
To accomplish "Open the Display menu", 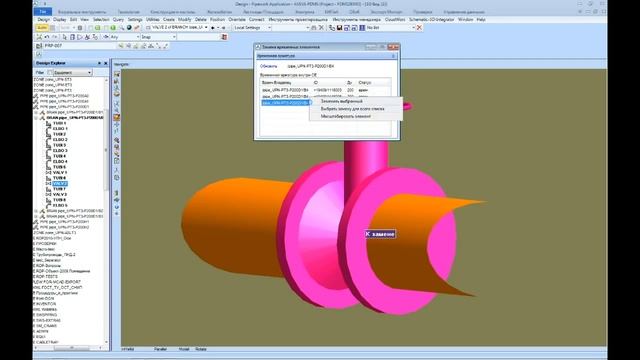I will click(x=60, y=20).
